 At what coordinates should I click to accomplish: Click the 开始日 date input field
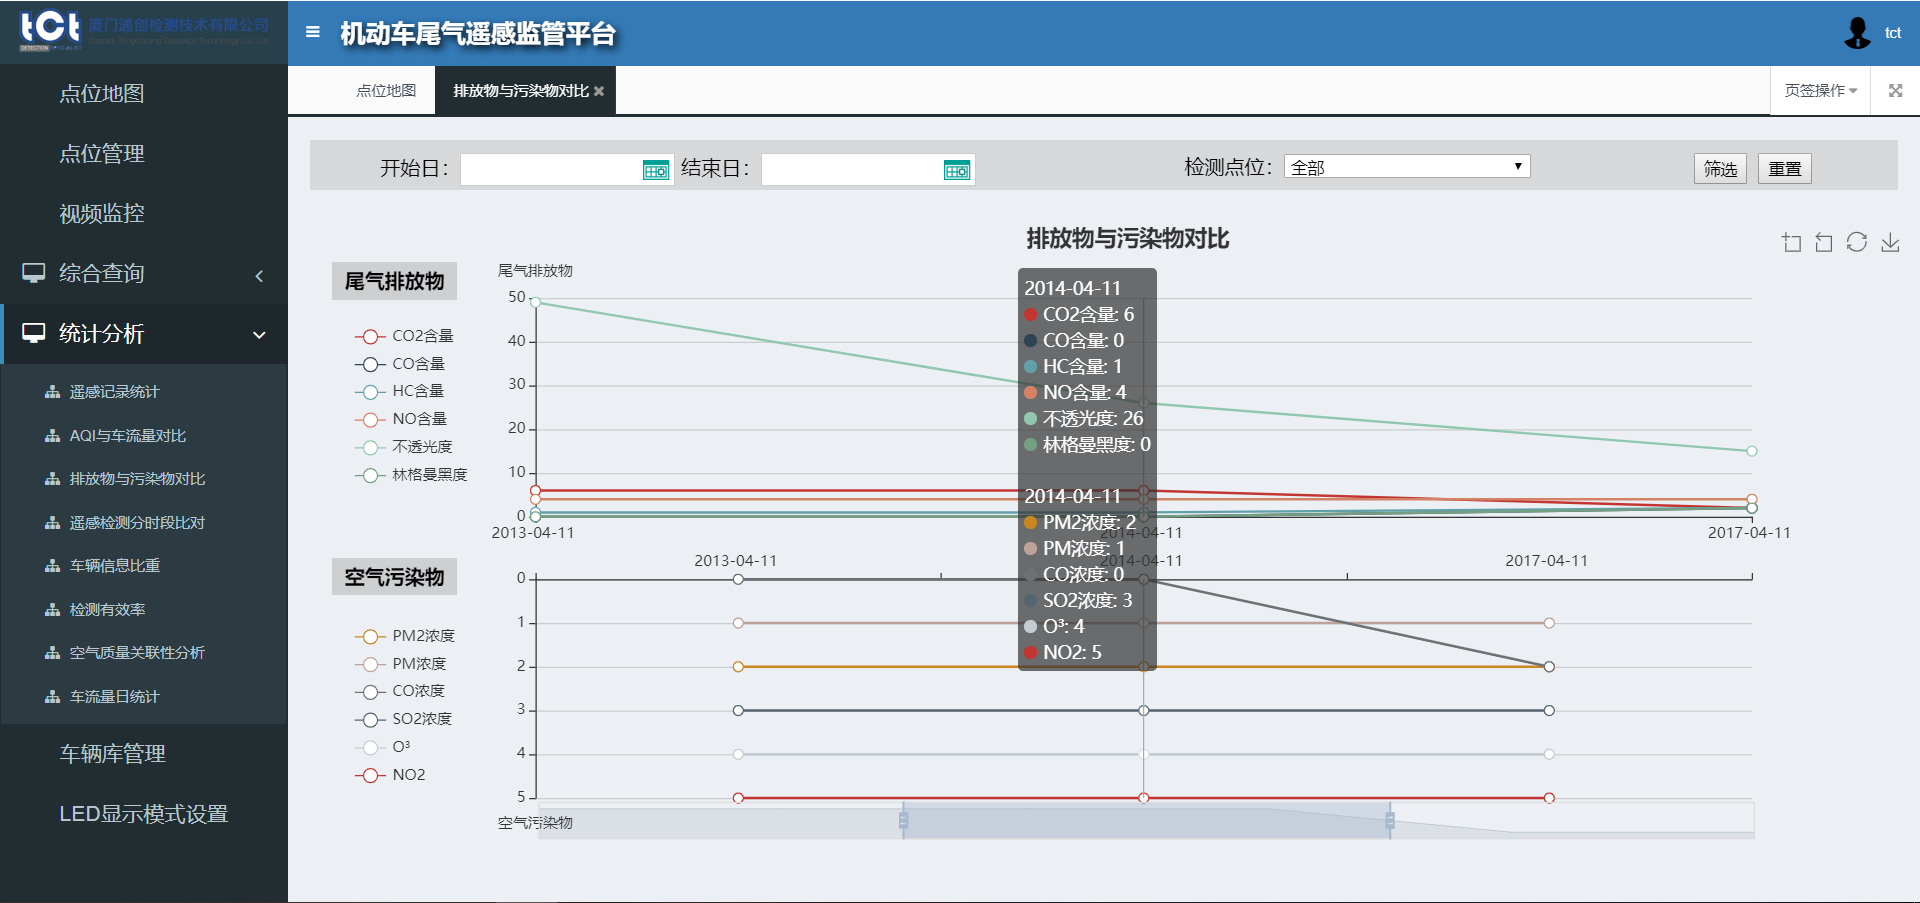566,170
